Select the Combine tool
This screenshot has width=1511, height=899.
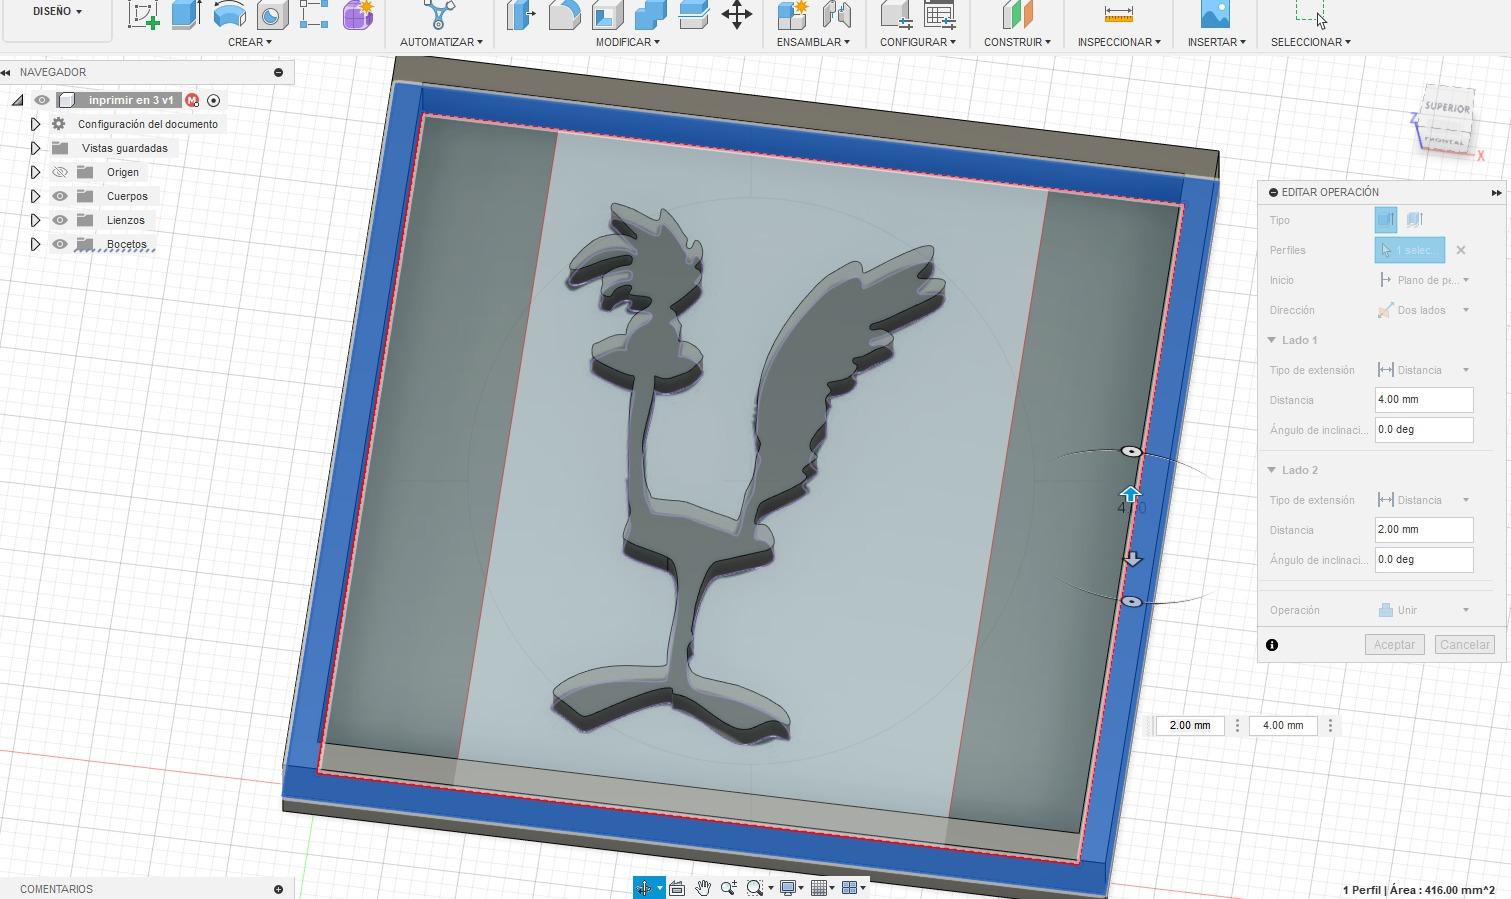(x=650, y=14)
